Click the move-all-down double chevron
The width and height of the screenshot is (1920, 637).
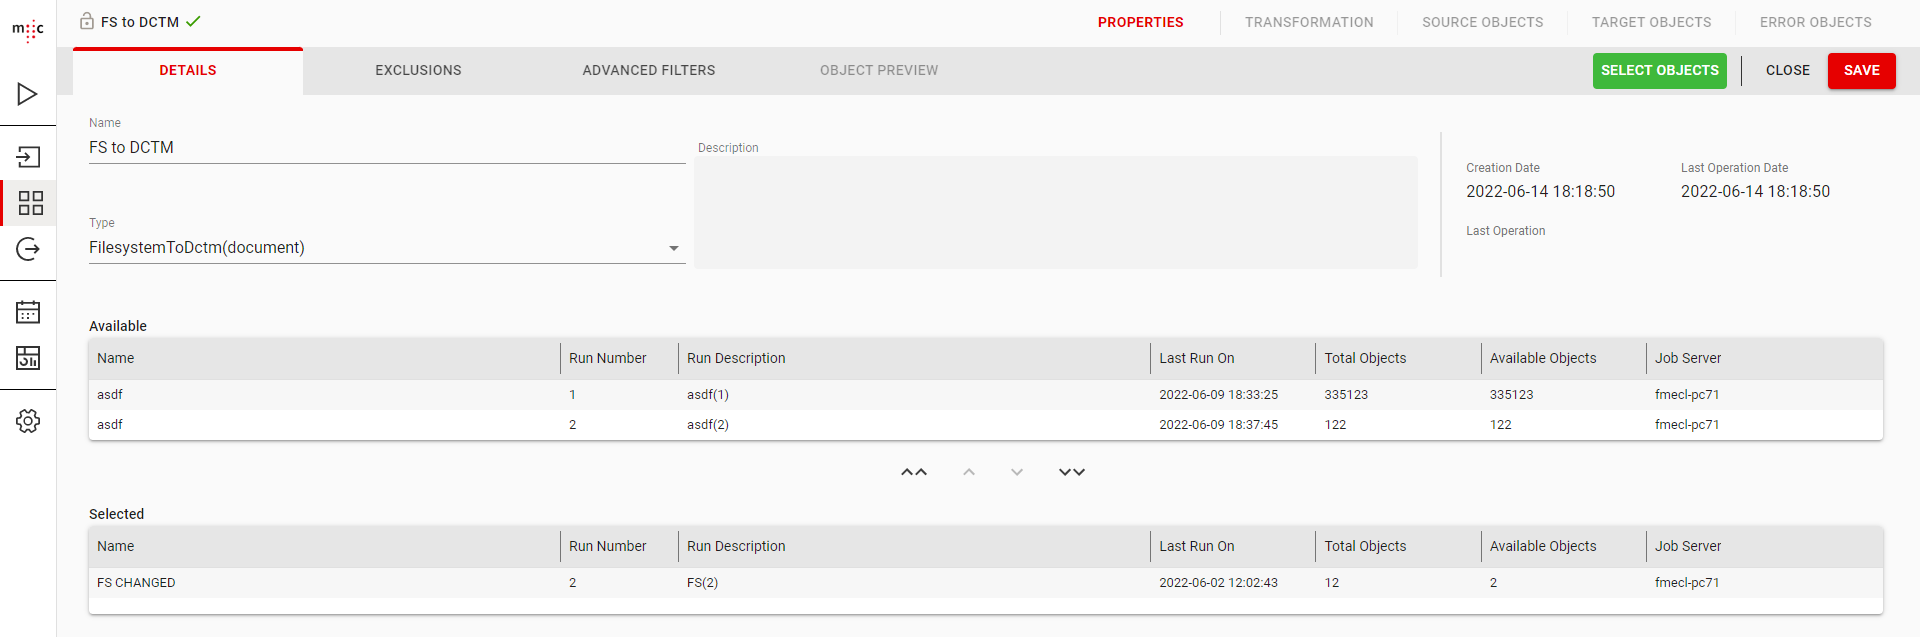point(1071,471)
